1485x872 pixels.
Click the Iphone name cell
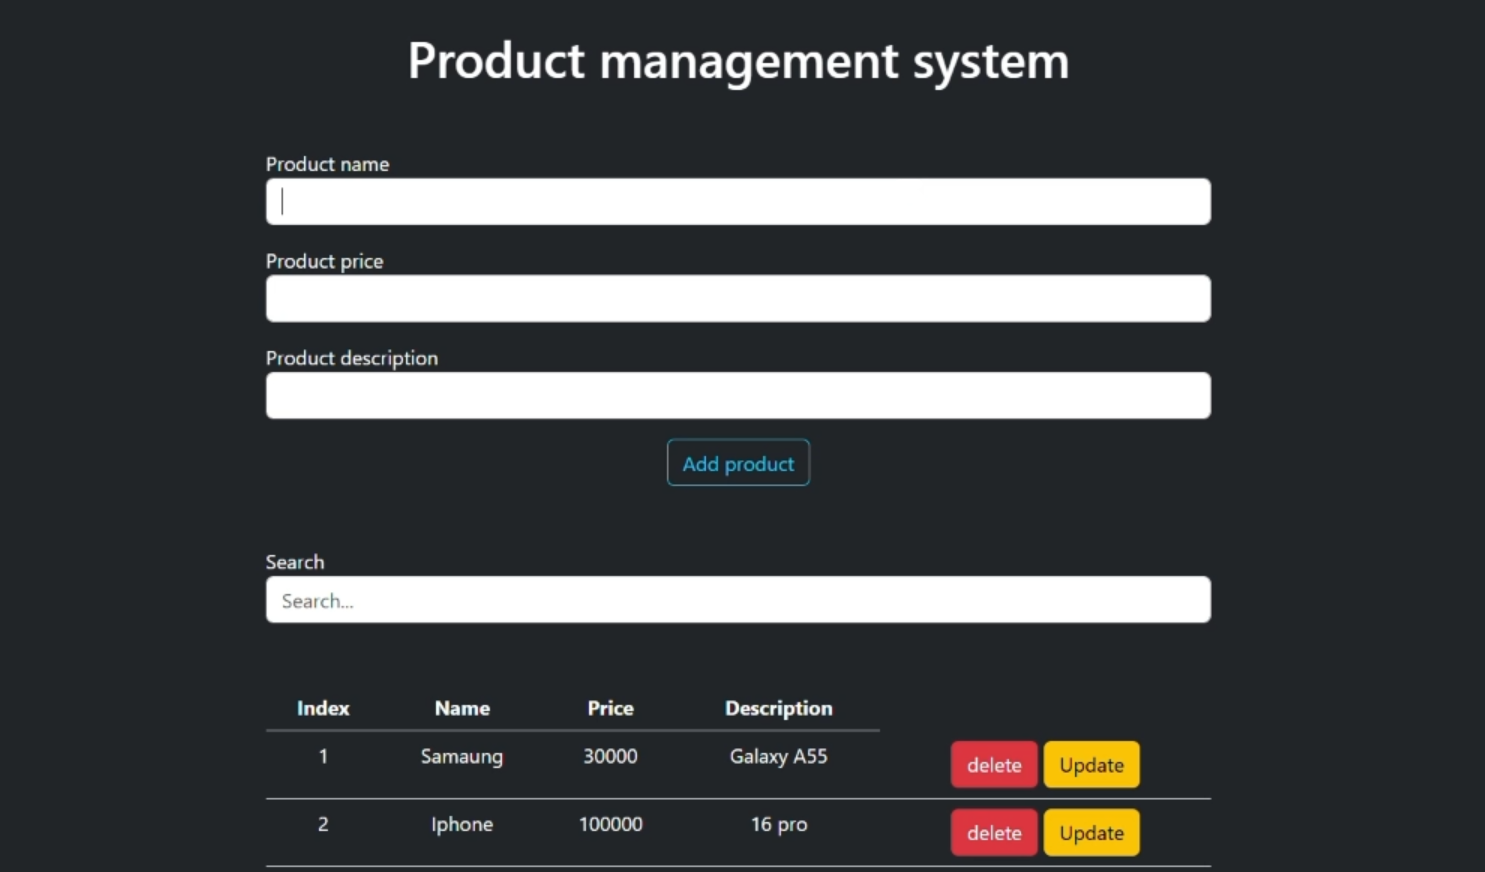(462, 824)
